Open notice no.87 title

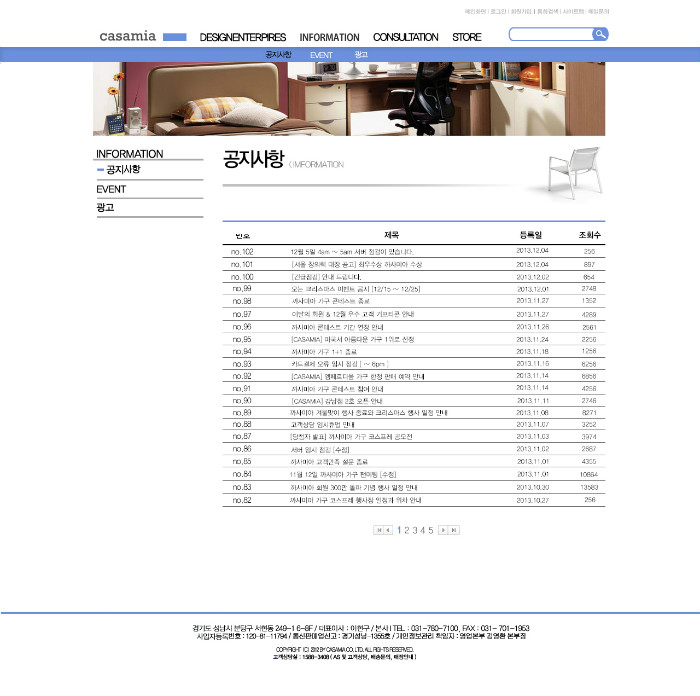(x=351, y=437)
